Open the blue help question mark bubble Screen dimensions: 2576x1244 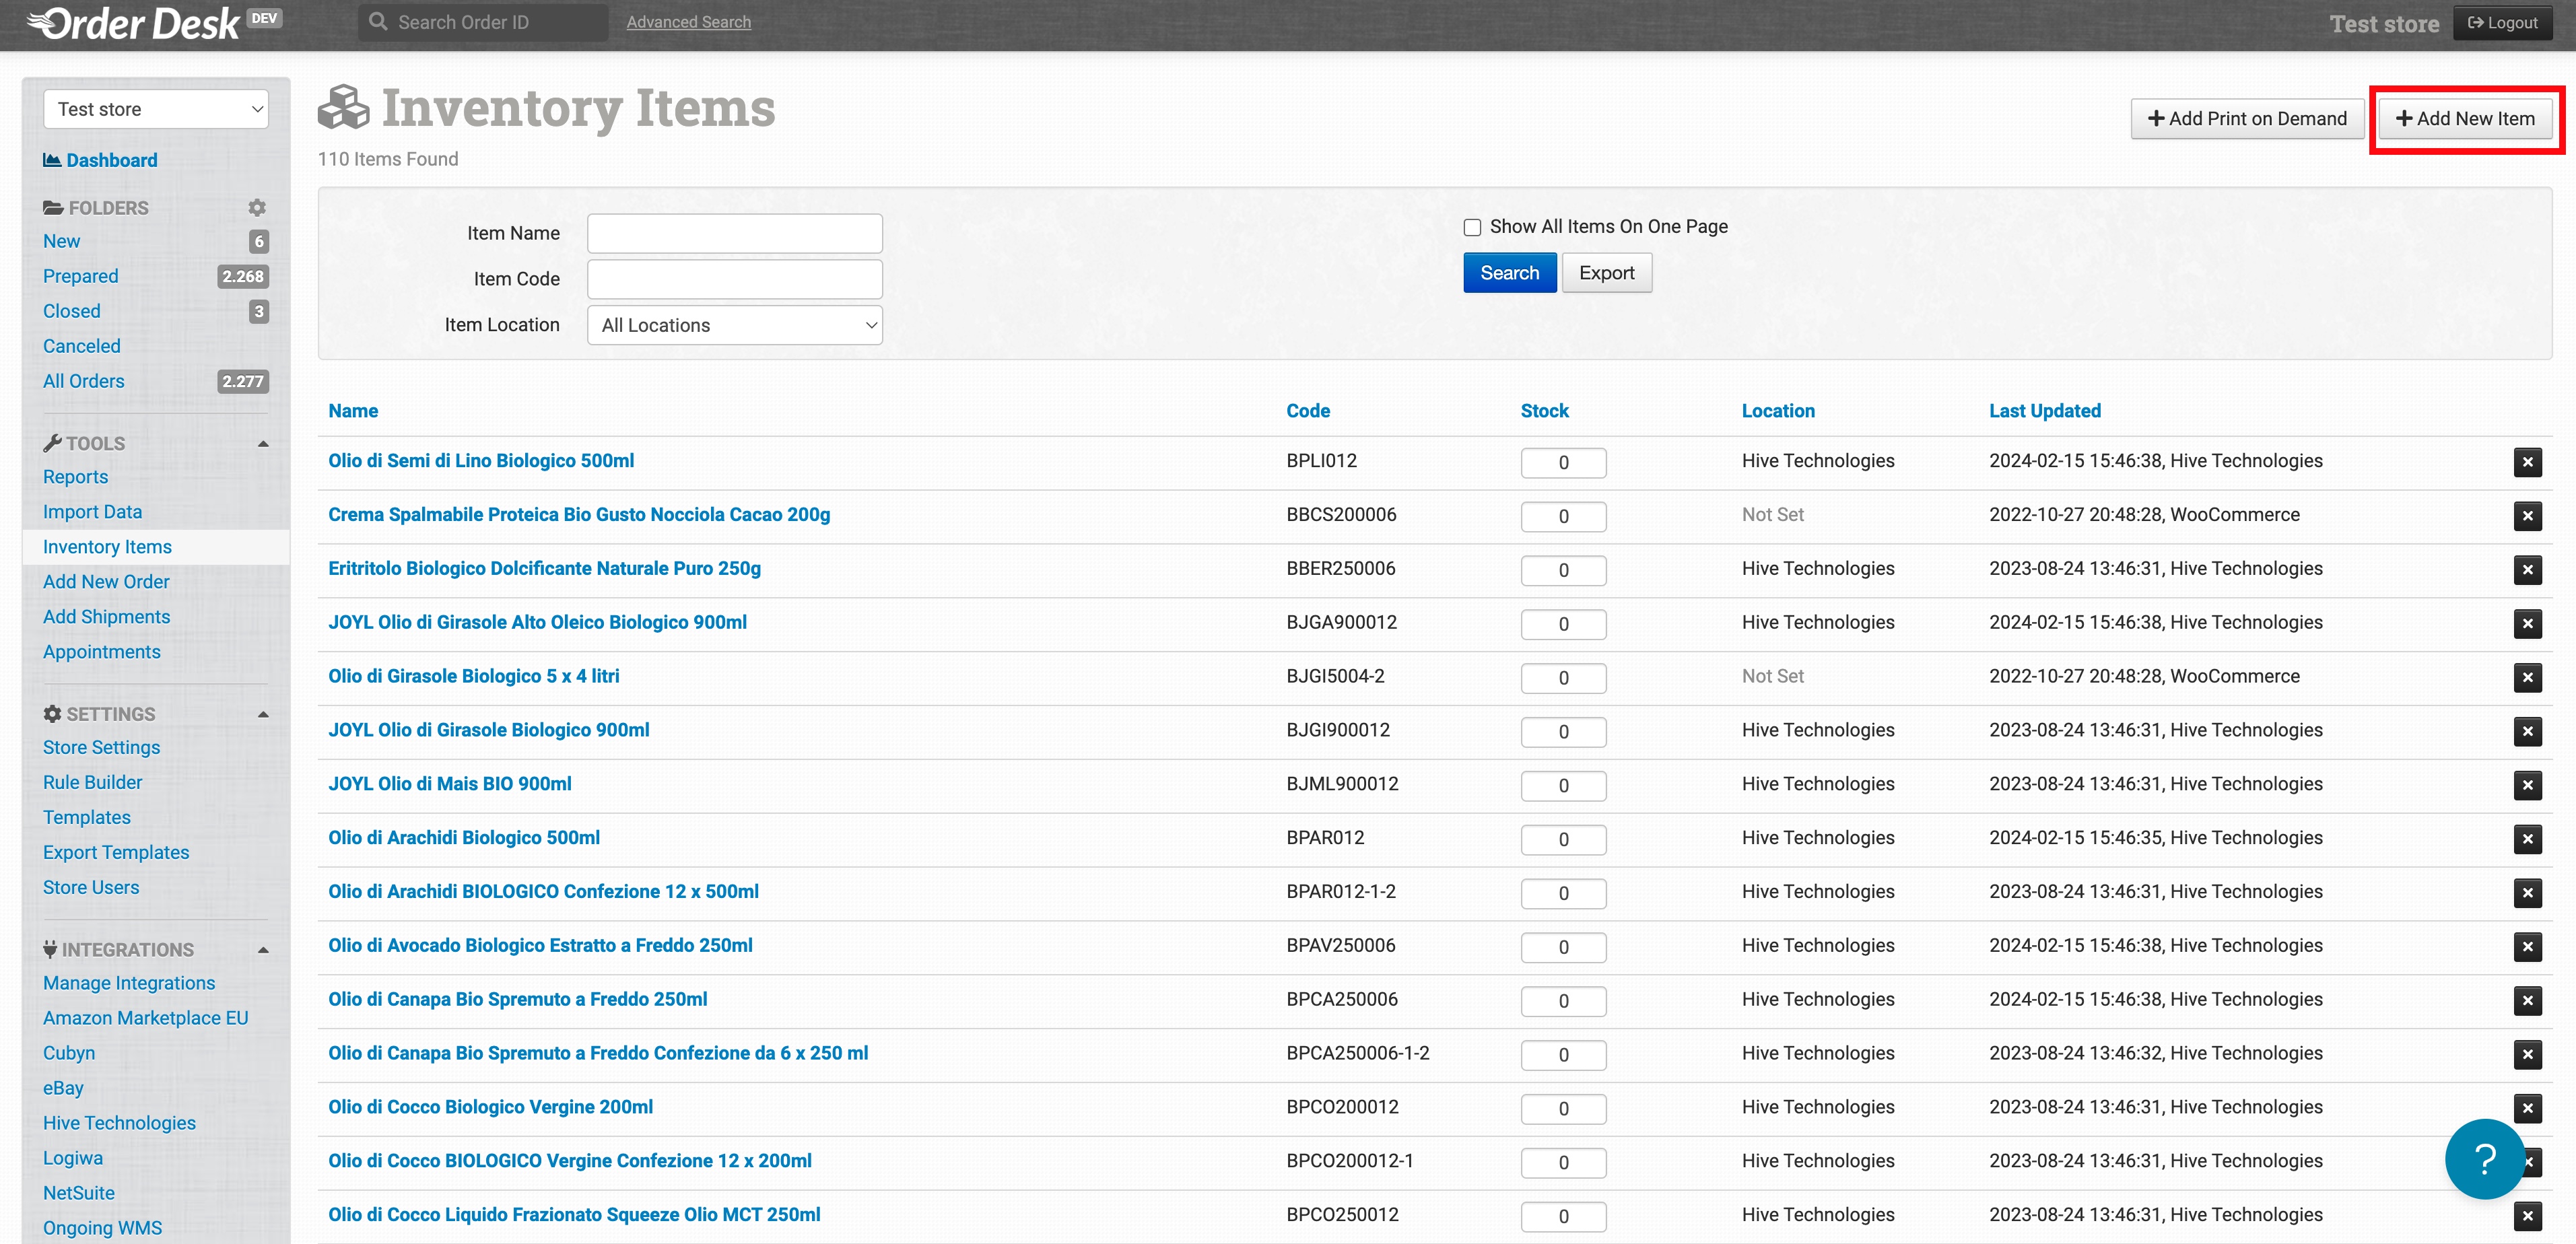tap(2485, 1158)
